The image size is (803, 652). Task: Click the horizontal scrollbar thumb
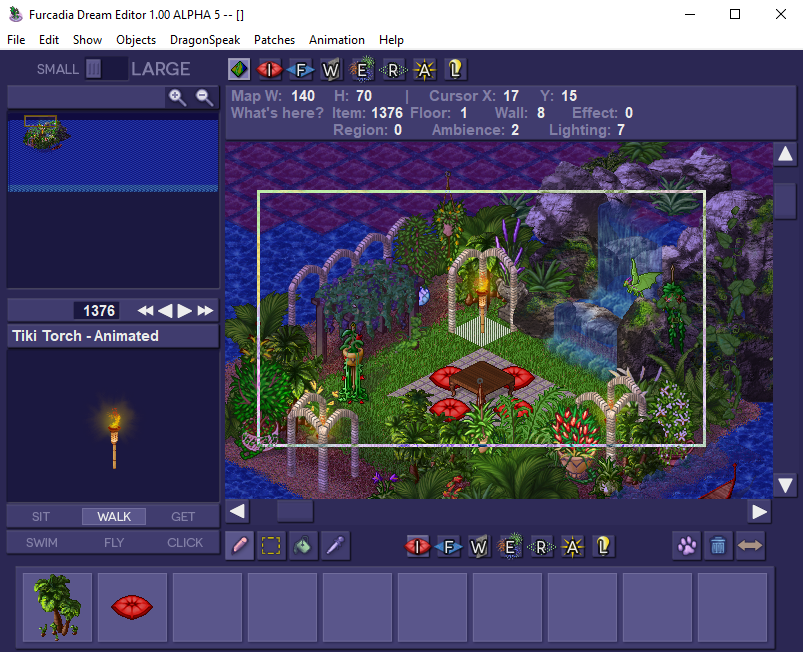tap(295, 511)
